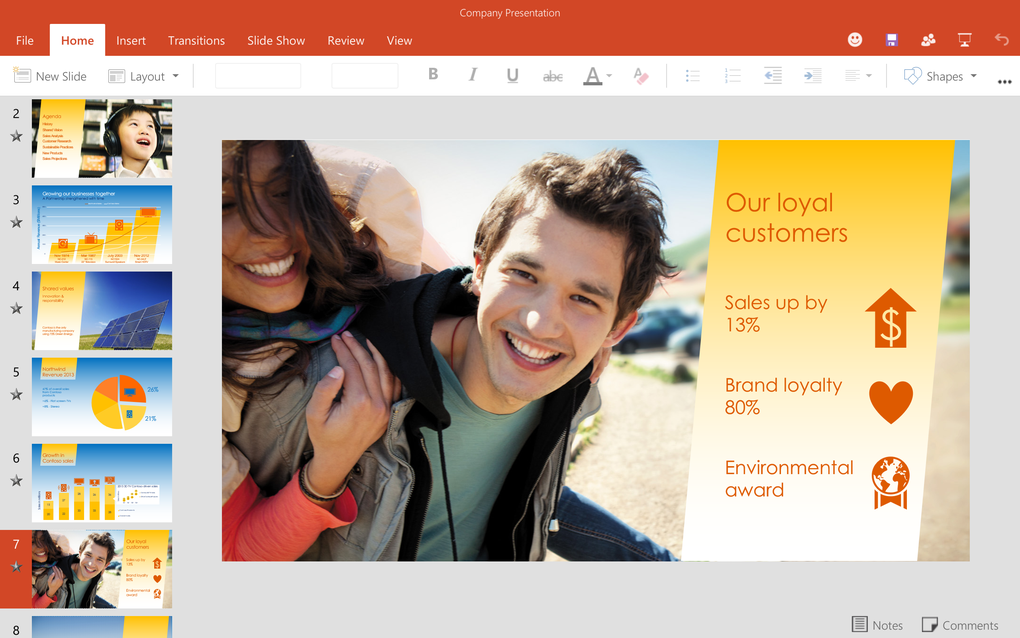Apply bold formatting to text

433,75
